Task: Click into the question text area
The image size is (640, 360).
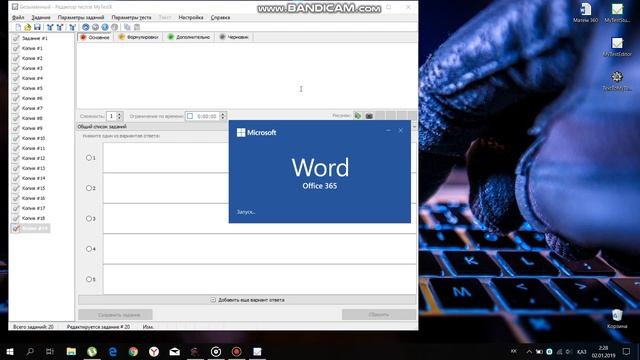Action: pyautogui.click(x=247, y=76)
